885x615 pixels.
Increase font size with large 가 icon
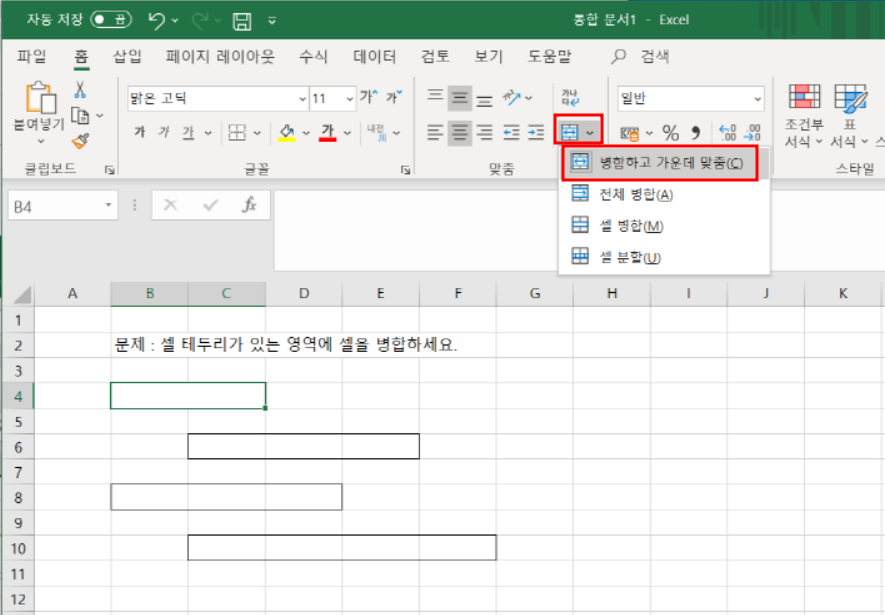[x=369, y=97]
